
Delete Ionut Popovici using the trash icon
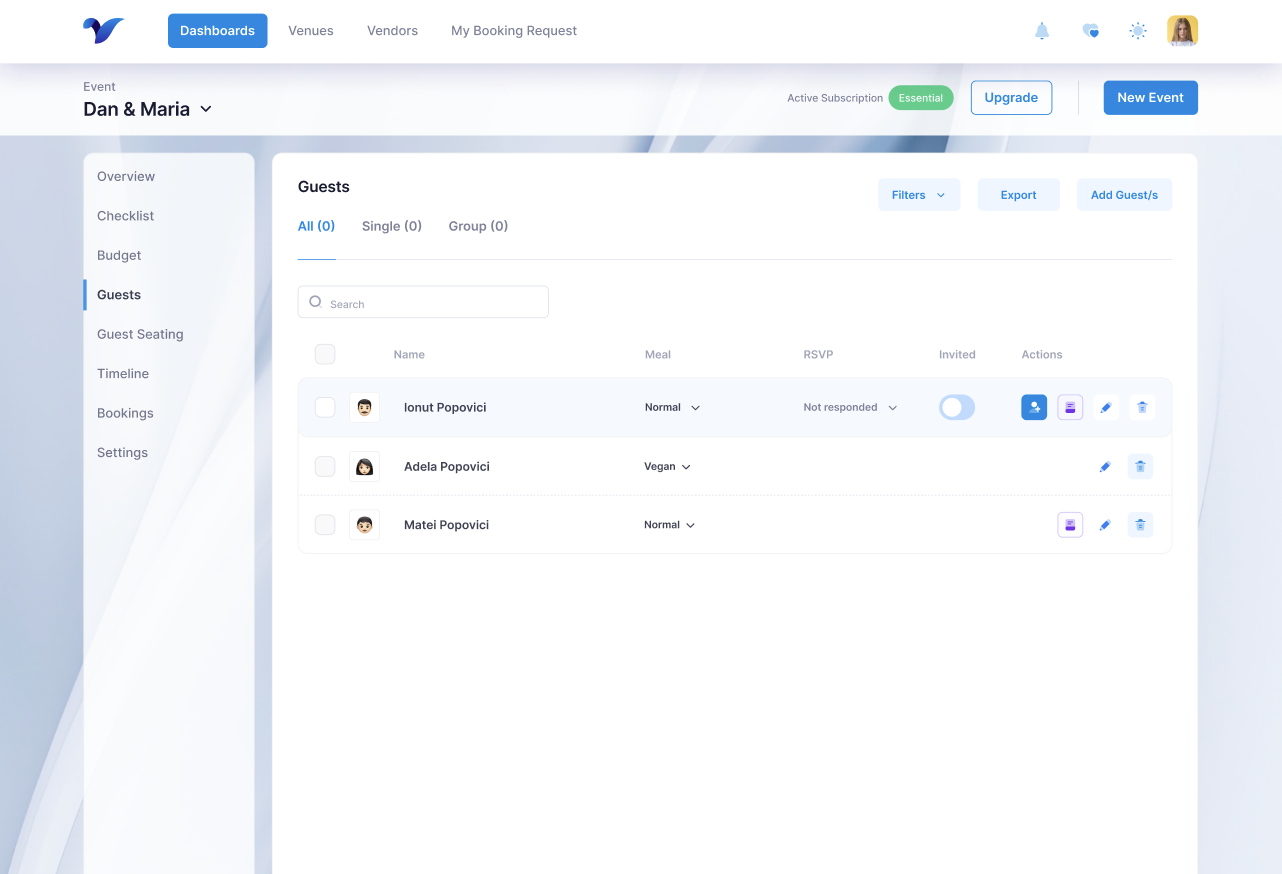(1141, 407)
